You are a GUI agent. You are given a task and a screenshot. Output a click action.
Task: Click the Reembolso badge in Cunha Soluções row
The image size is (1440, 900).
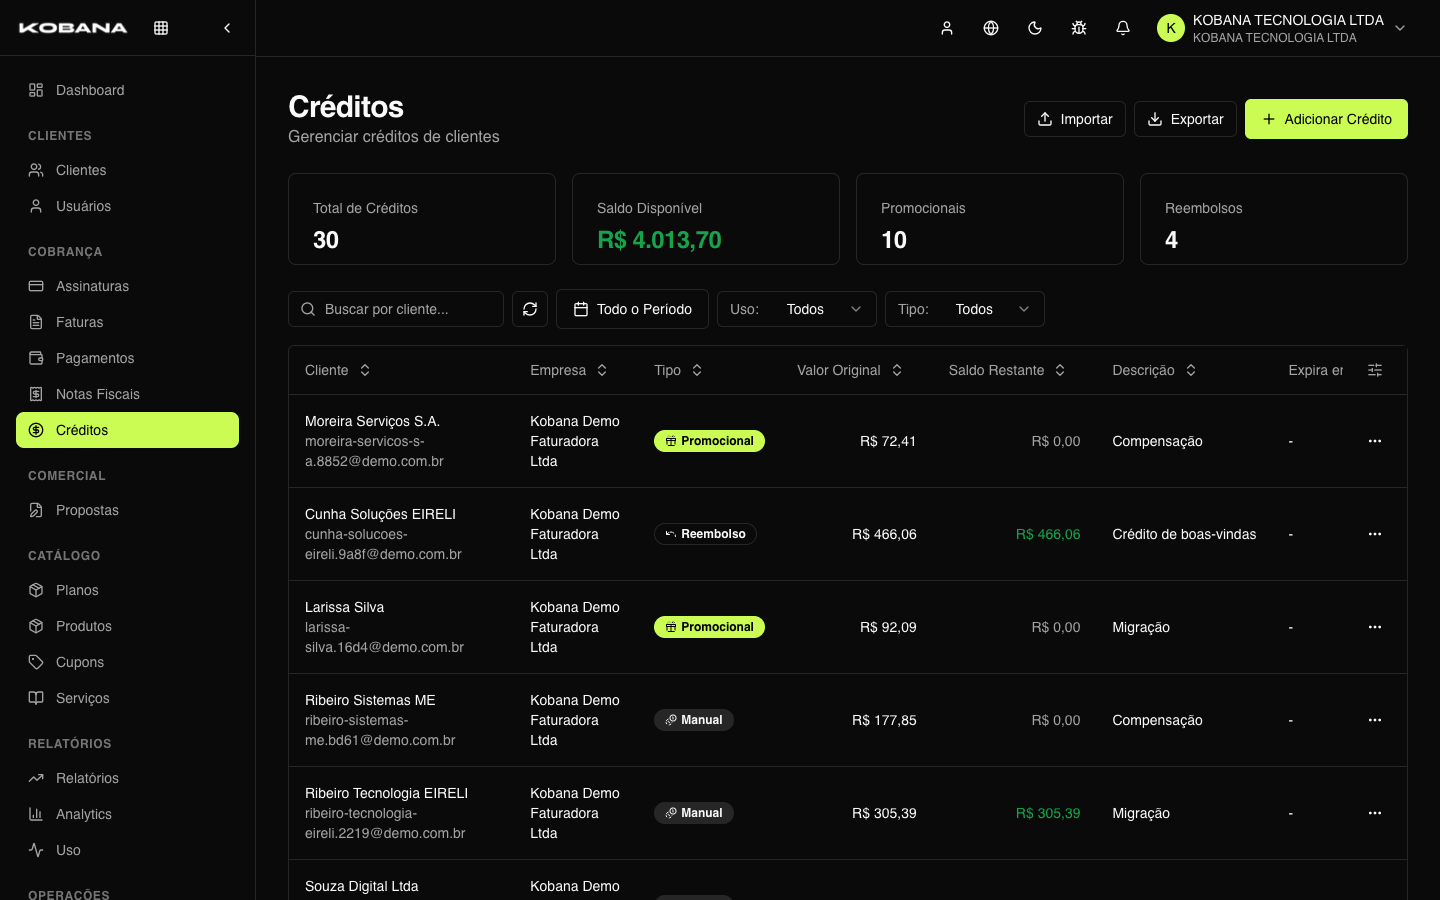(705, 534)
